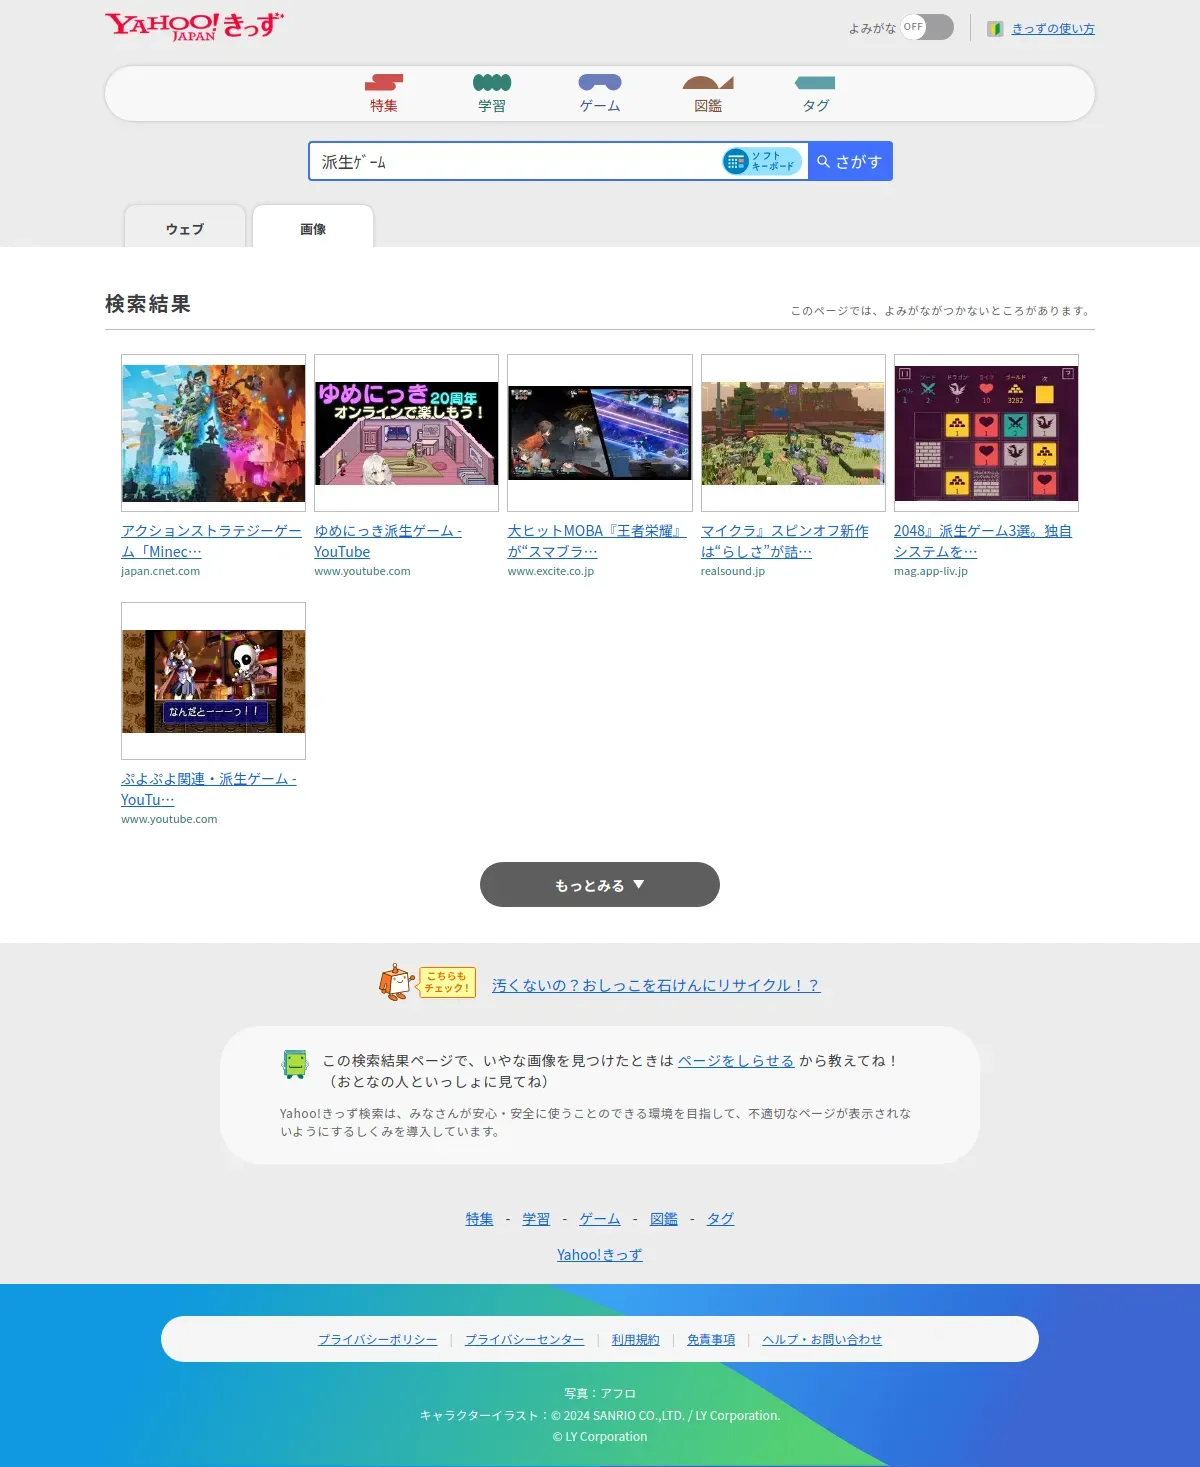Click the こちらもチェック! mascot icon
This screenshot has width=1200, height=1467.
pyautogui.click(x=427, y=982)
